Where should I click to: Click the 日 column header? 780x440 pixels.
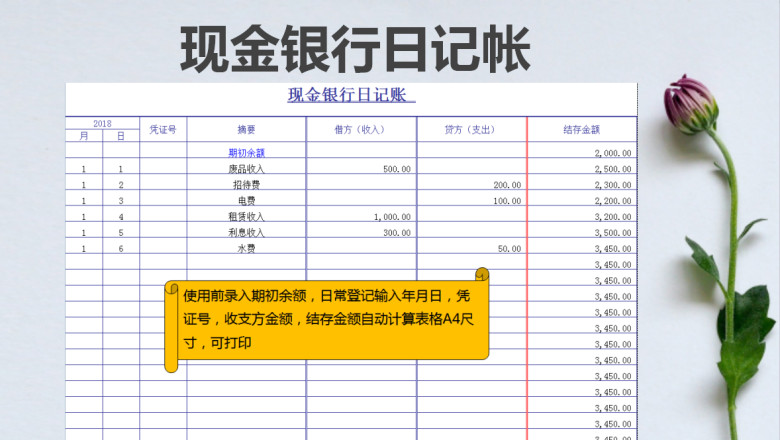[x=121, y=136]
